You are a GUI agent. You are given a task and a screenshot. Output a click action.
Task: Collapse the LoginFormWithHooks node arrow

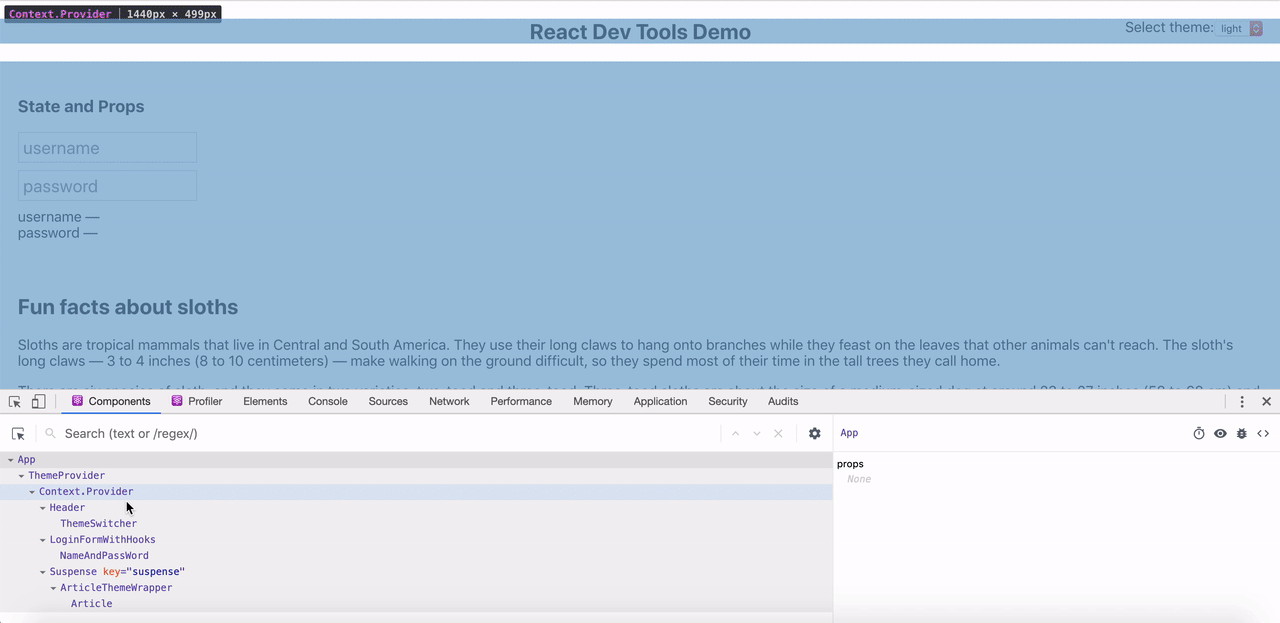[43, 540]
